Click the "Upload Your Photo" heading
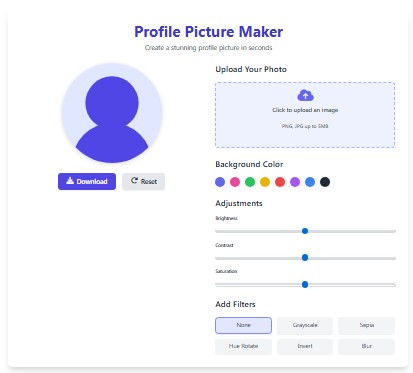413x373 pixels. [251, 69]
